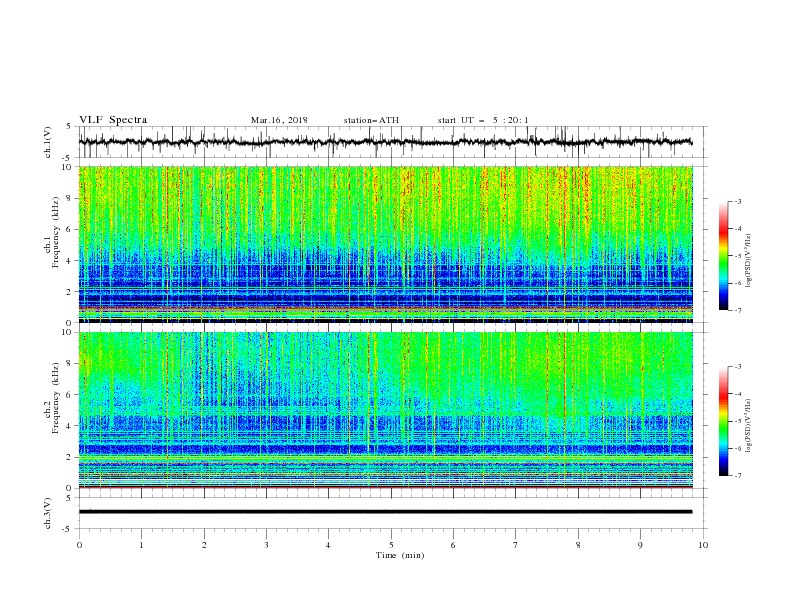Click the "VLF Spectra" title text
792x612 pixels.
click(113, 120)
